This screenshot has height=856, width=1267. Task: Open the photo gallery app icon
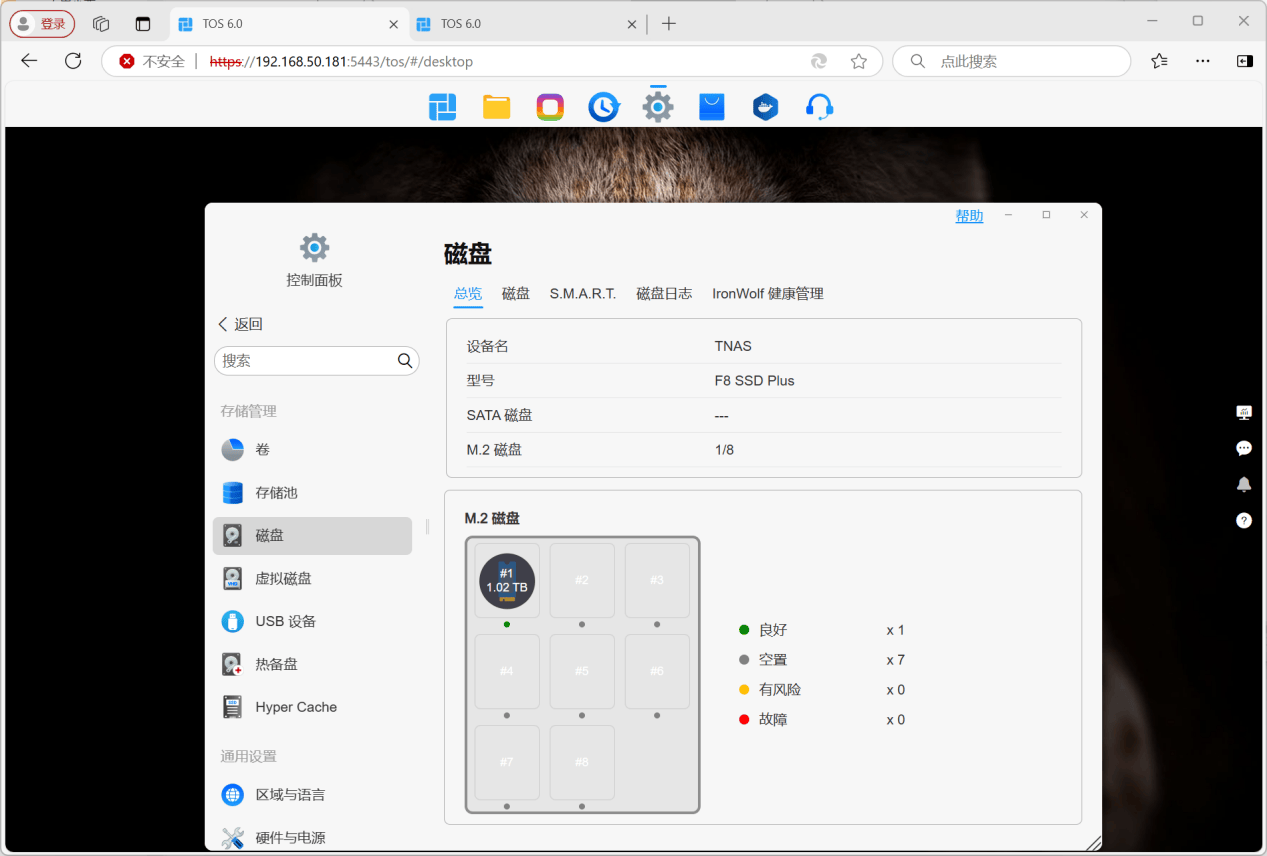[x=550, y=107]
